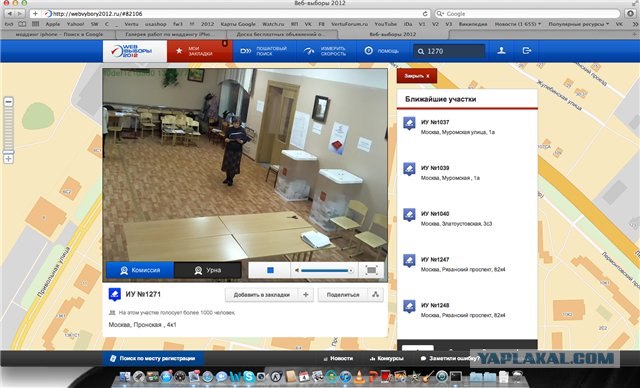Viewport: 640px width, 388px height.
Task: Show Safari top sites grid
Action: point(36,24)
